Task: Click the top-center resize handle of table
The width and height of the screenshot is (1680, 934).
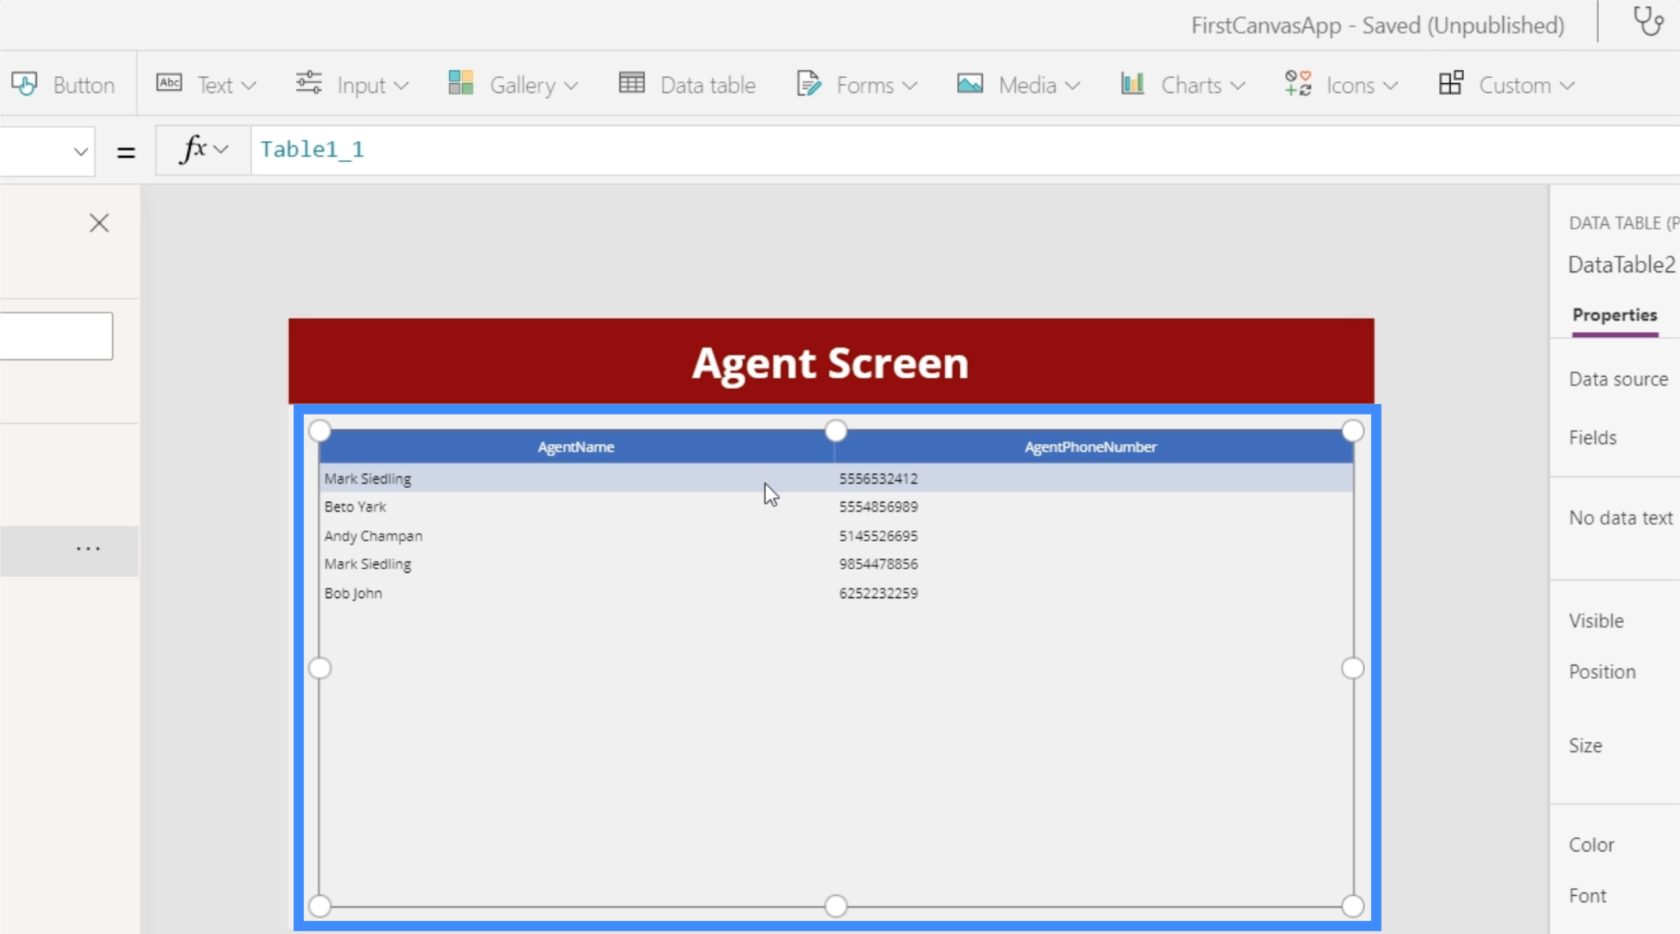Action: 836,431
